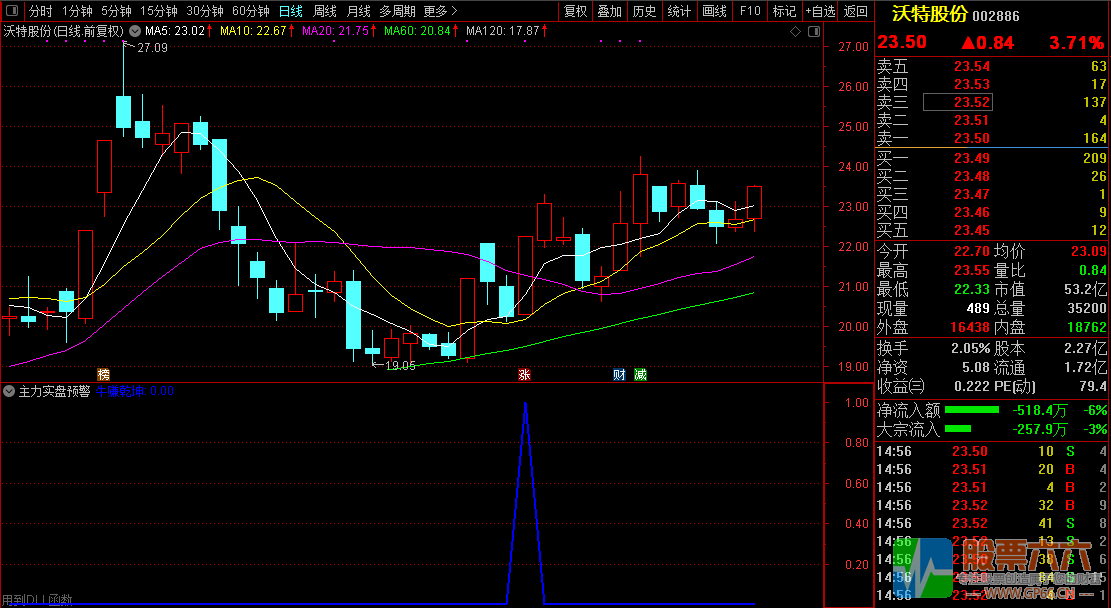Click the 外盘 value 16438

click(969, 327)
